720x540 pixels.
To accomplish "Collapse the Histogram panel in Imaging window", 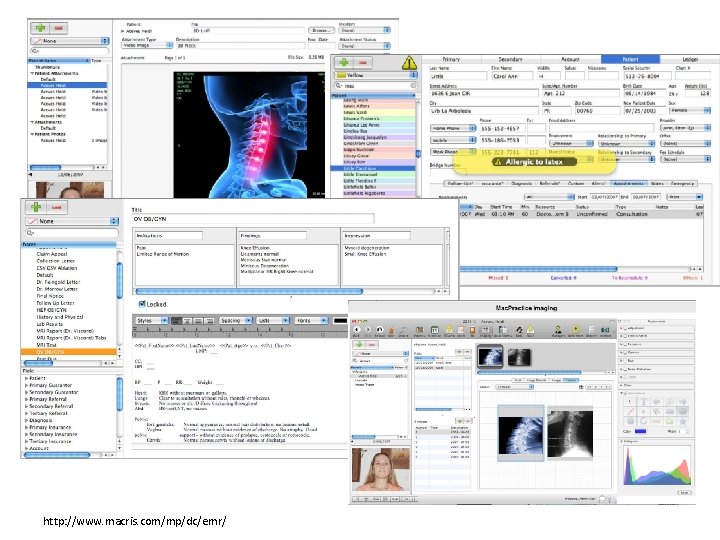I will pyautogui.click(x=622, y=441).
